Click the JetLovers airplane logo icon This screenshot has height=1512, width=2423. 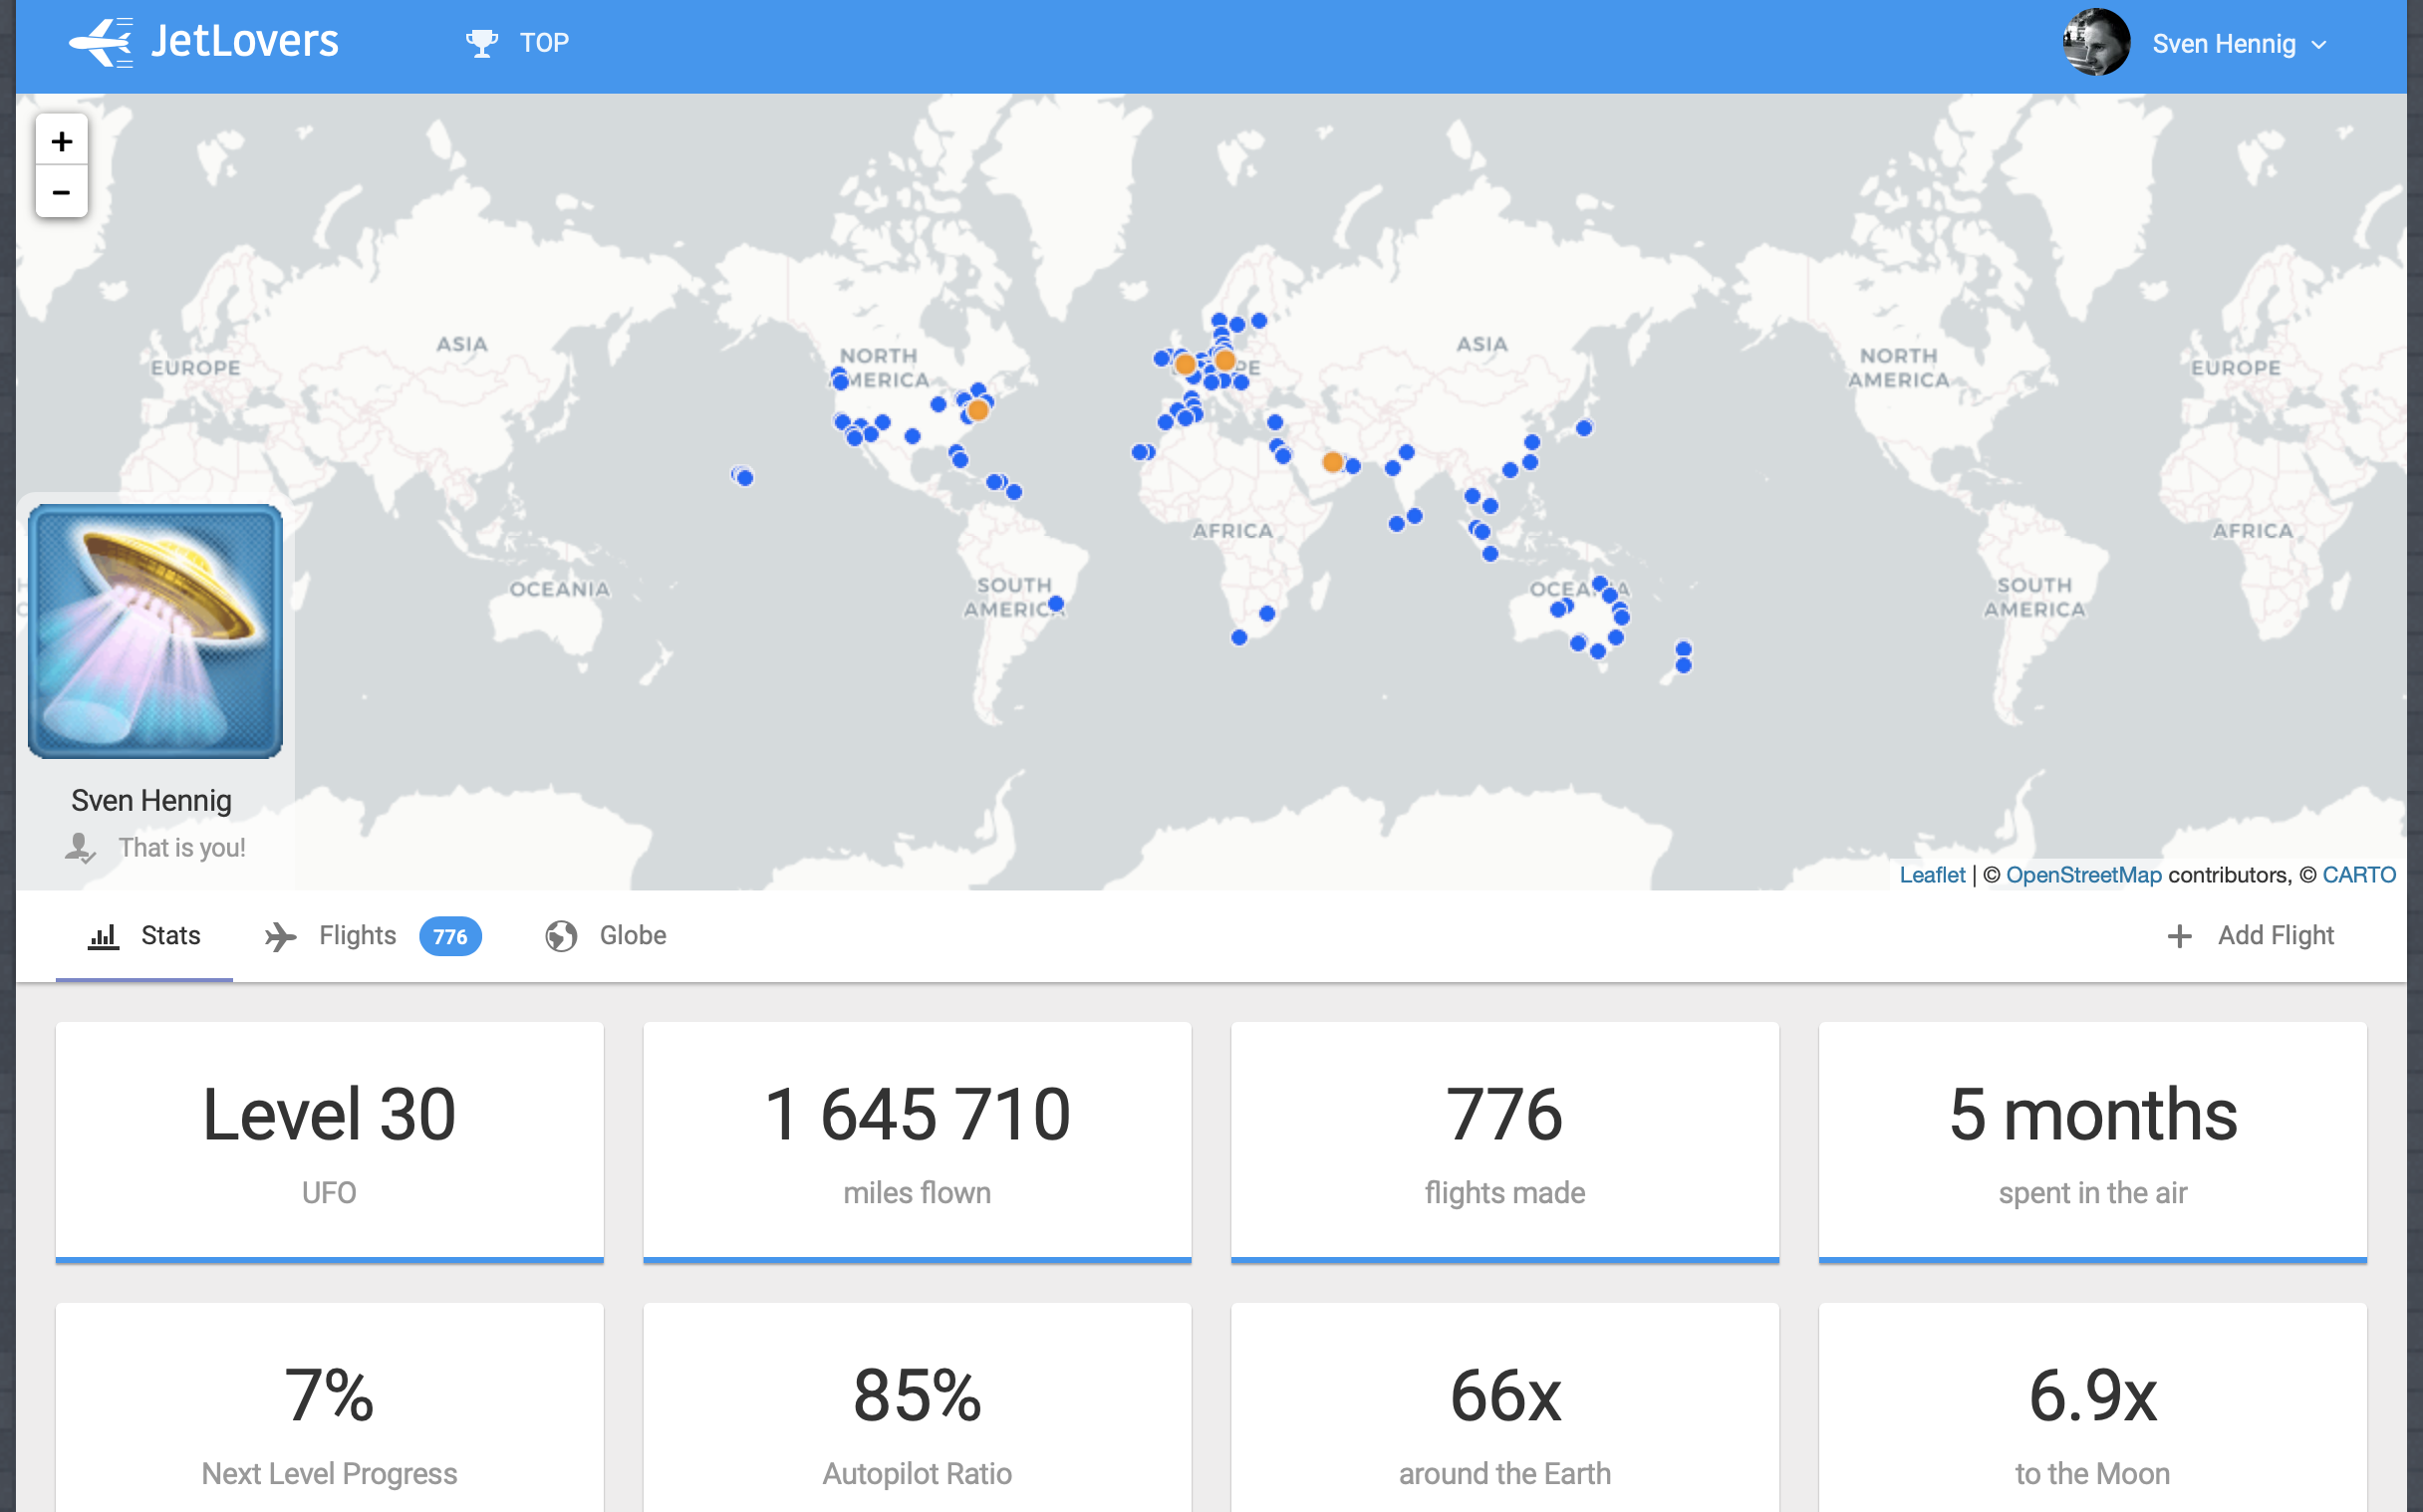100,42
